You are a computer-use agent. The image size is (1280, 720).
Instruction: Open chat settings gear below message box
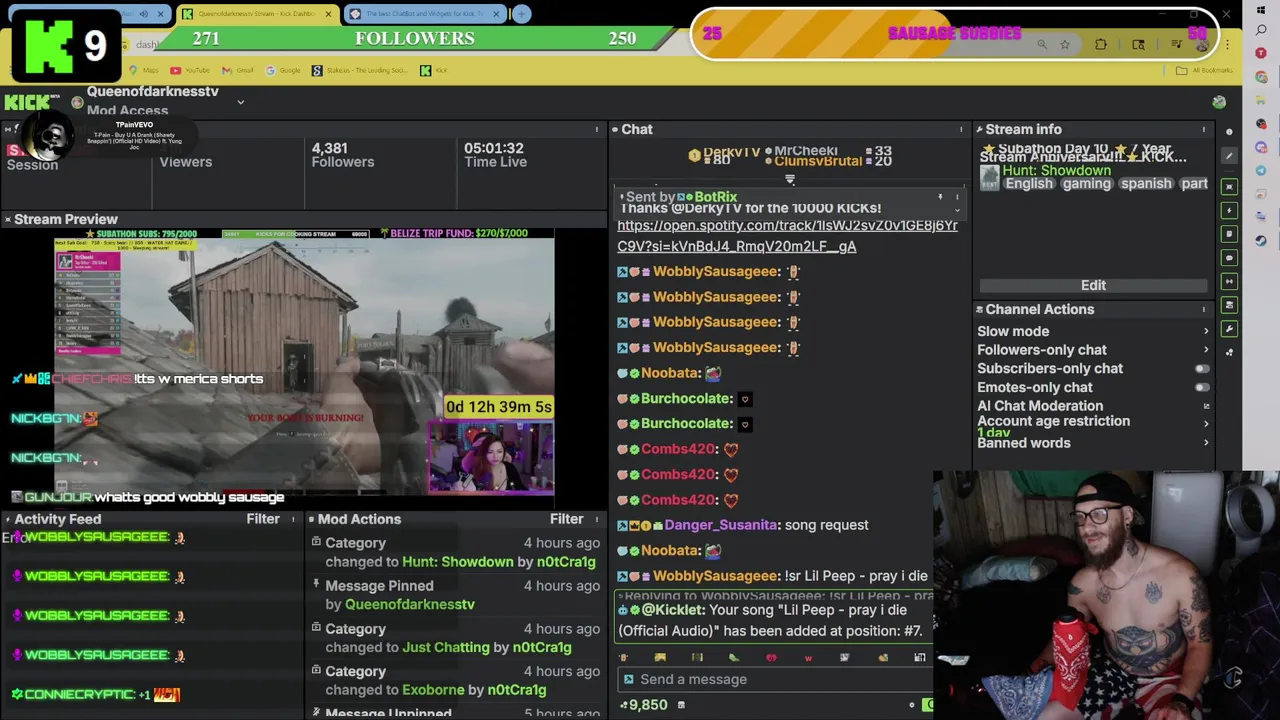911,705
